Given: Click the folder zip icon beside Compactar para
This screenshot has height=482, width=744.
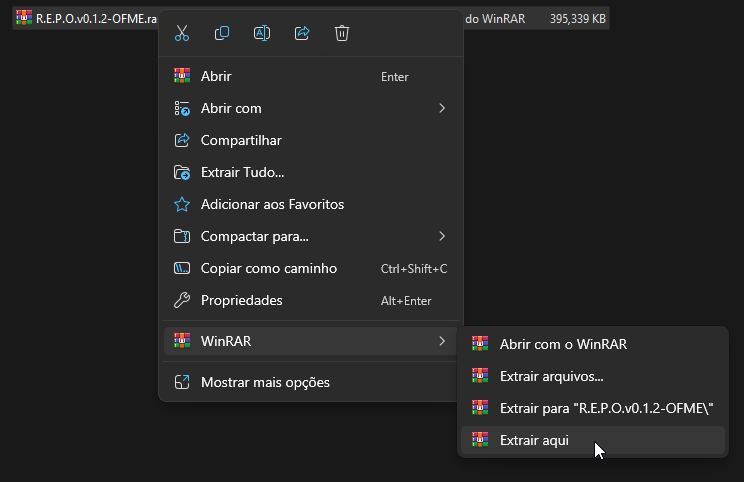Looking at the screenshot, I should (182, 236).
